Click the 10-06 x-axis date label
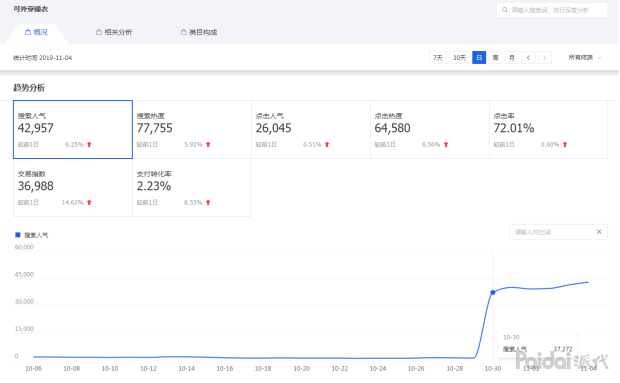The width and height of the screenshot is (620, 383). click(x=33, y=368)
